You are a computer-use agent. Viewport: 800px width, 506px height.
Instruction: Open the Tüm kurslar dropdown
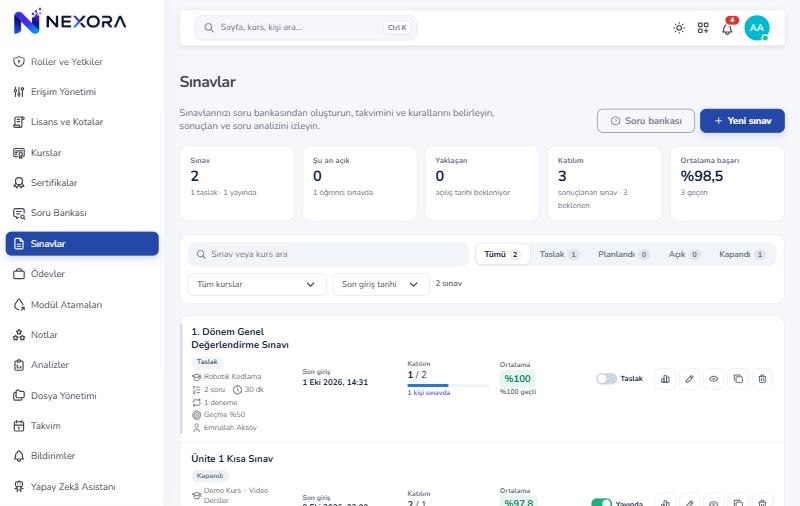pyautogui.click(x=257, y=284)
